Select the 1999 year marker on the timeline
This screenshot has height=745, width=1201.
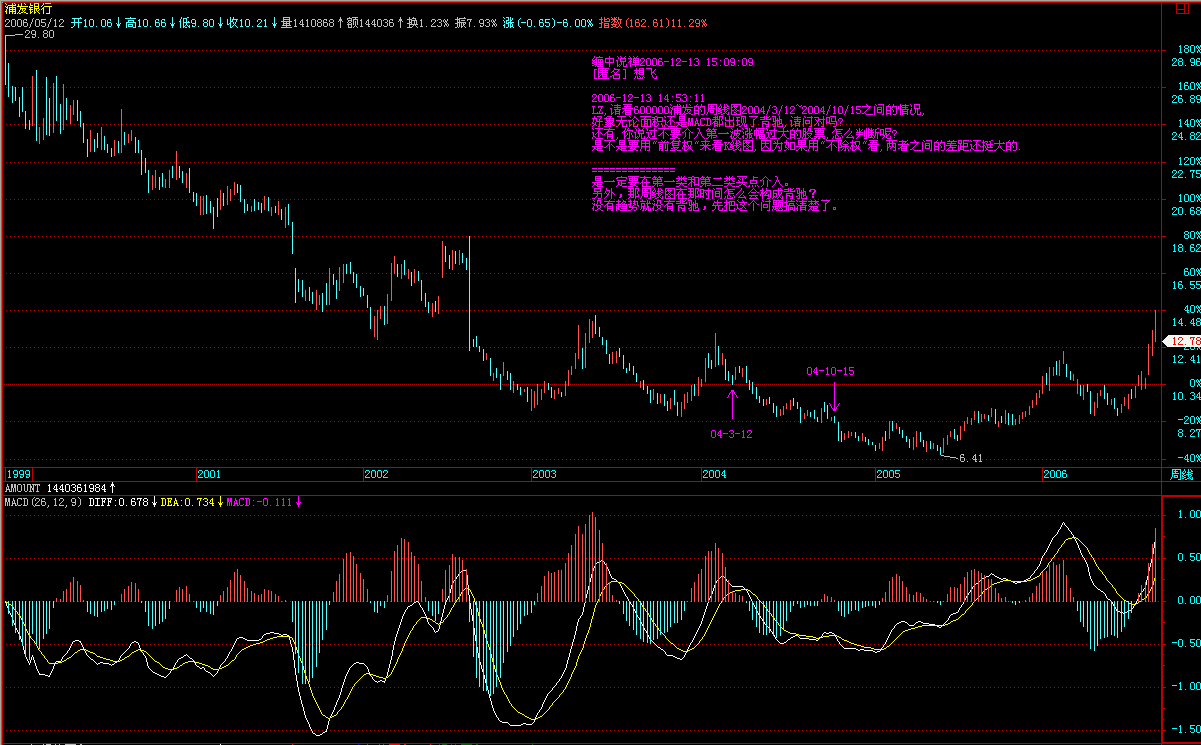tap(19, 473)
